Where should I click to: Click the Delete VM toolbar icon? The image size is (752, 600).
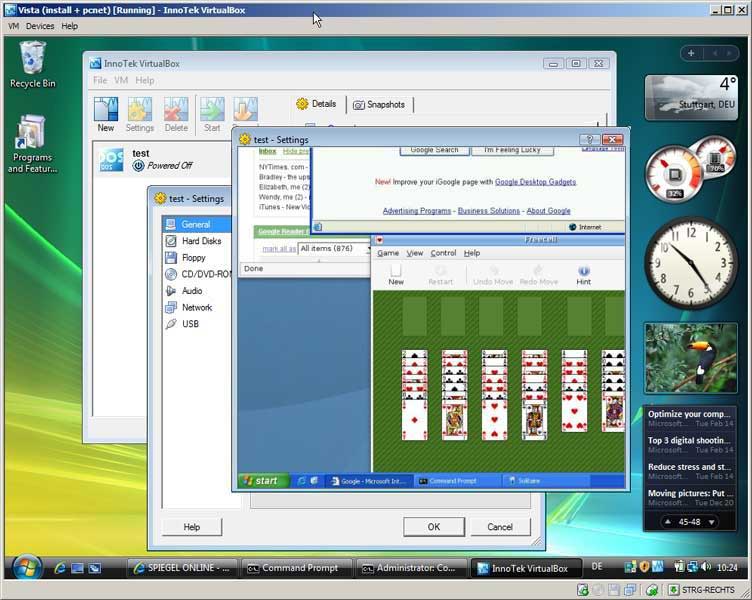coord(176,114)
